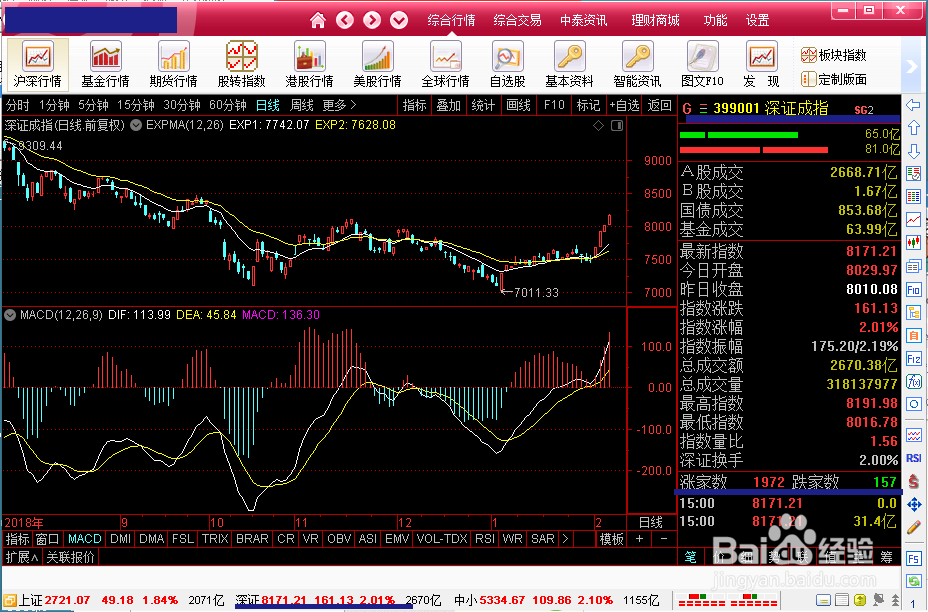Switch to 5分钟 period
The image size is (928, 612).
pos(93,105)
